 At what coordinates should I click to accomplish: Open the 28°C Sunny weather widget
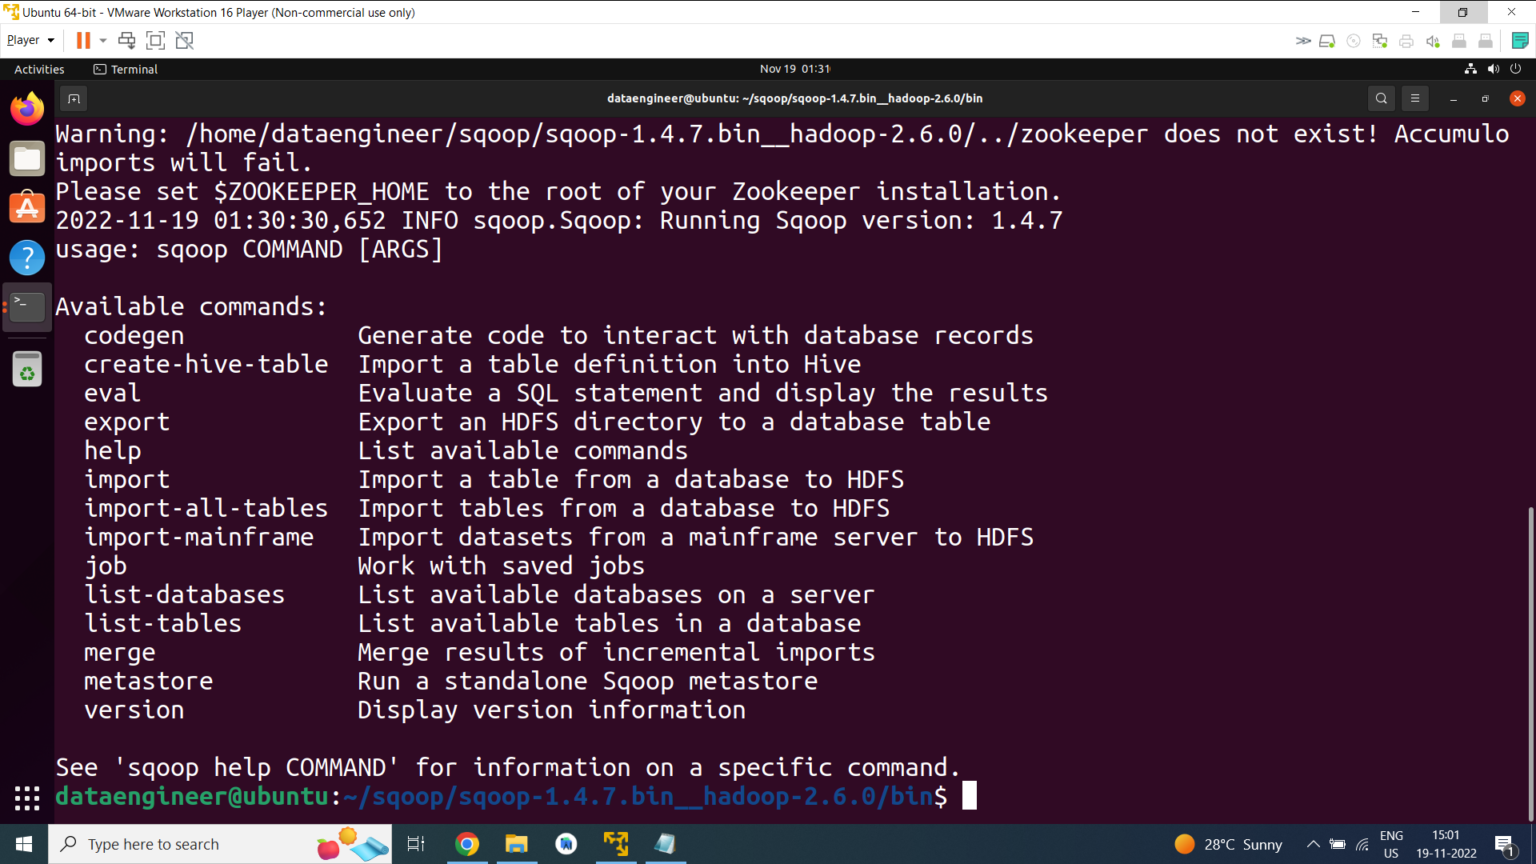pos(1229,844)
